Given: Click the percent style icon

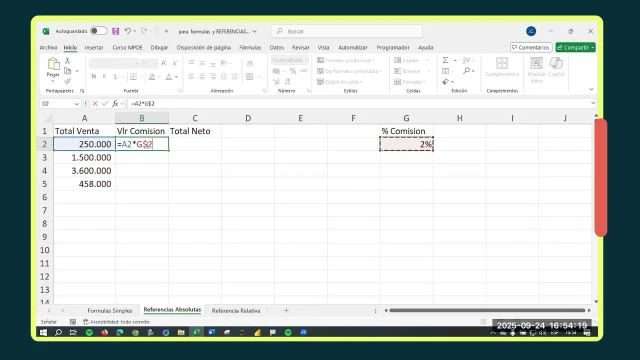Looking at the screenshot, I should [293, 71].
